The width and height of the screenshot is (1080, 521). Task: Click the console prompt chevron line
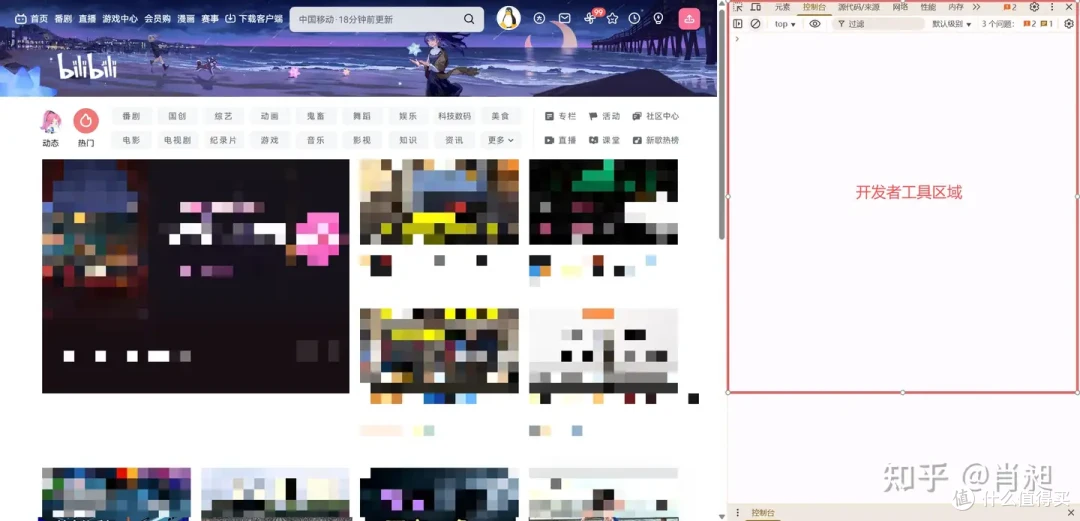737,39
